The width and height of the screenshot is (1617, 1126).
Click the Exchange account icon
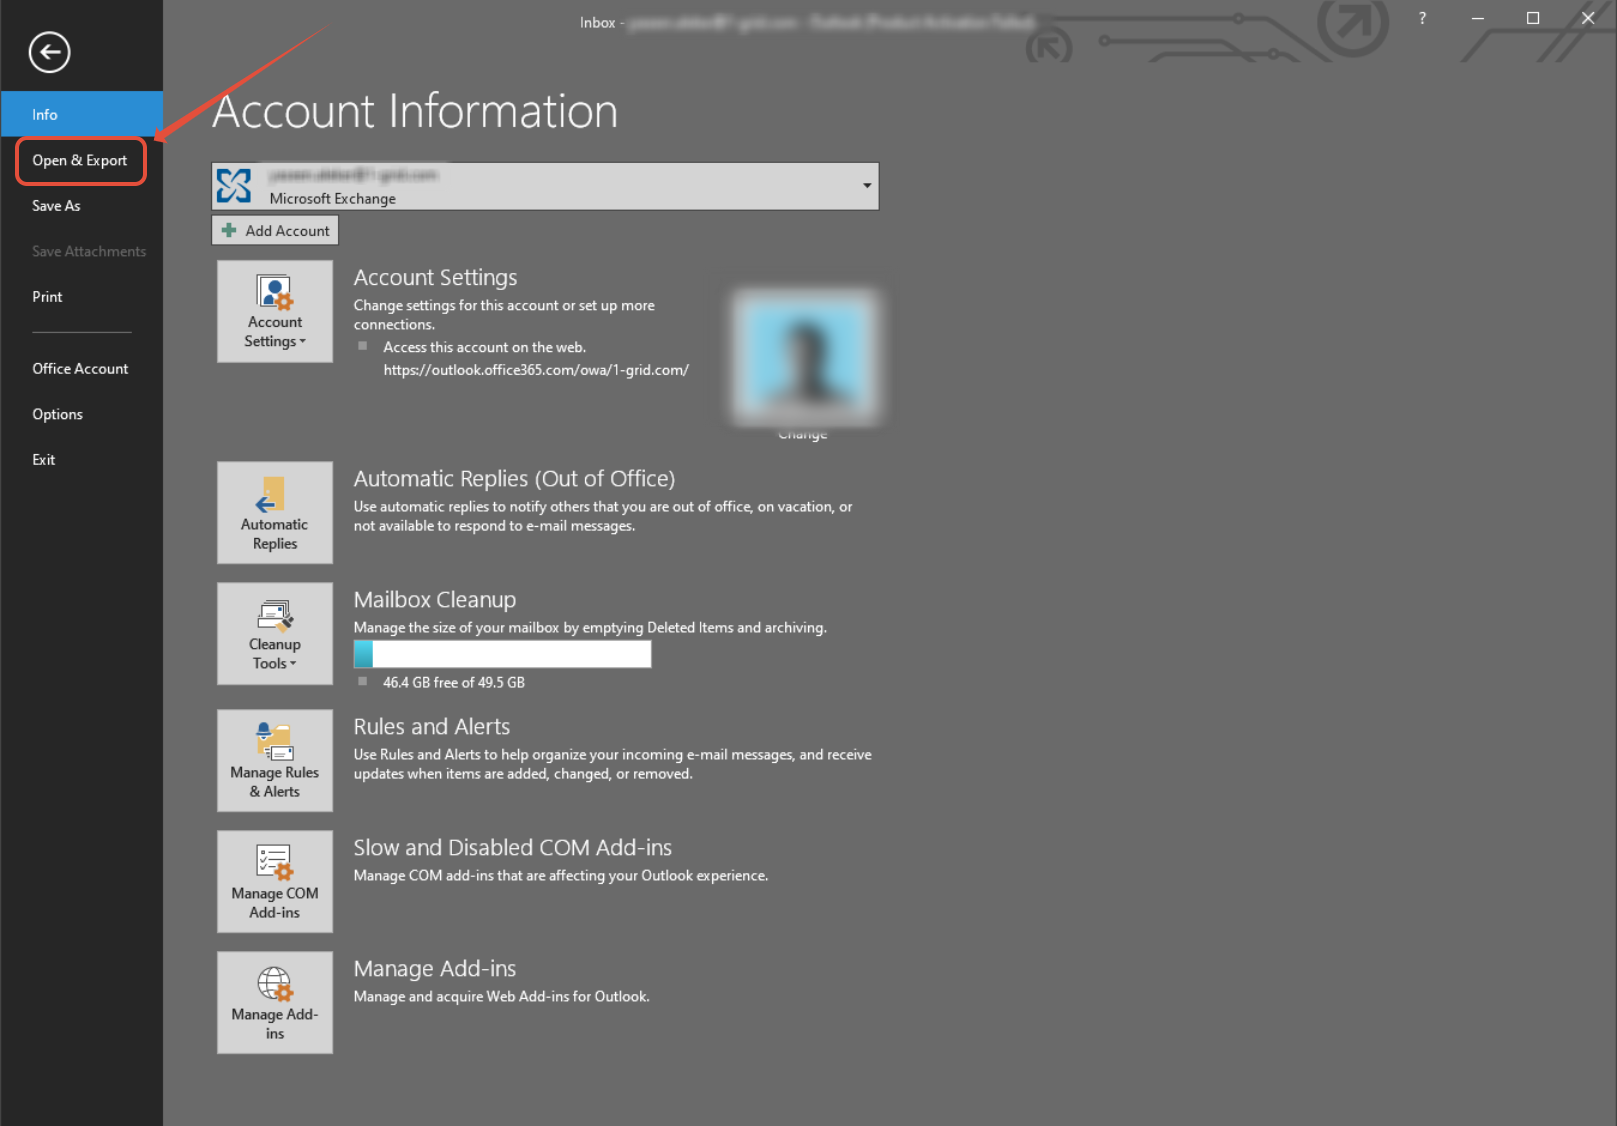tap(234, 186)
